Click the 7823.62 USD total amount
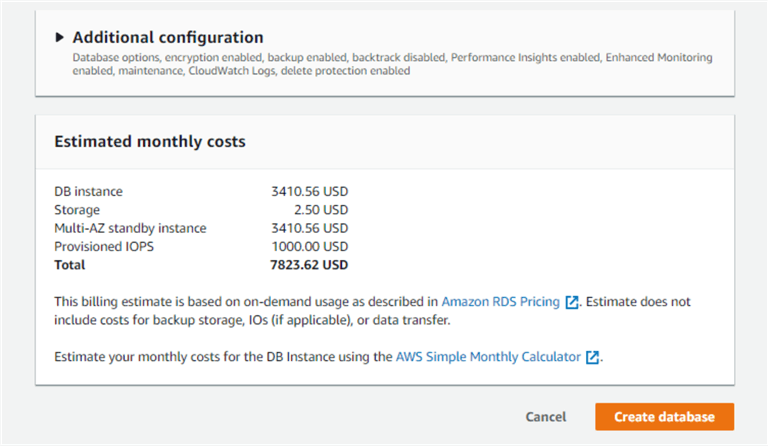Image resolution: width=768 pixels, height=446 pixels. point(310,265)
